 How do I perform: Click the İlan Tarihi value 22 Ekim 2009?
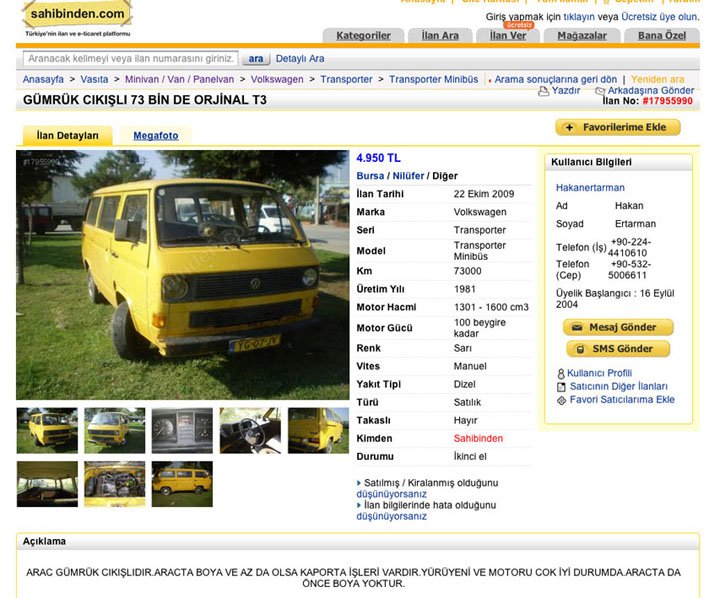point(484,194)
